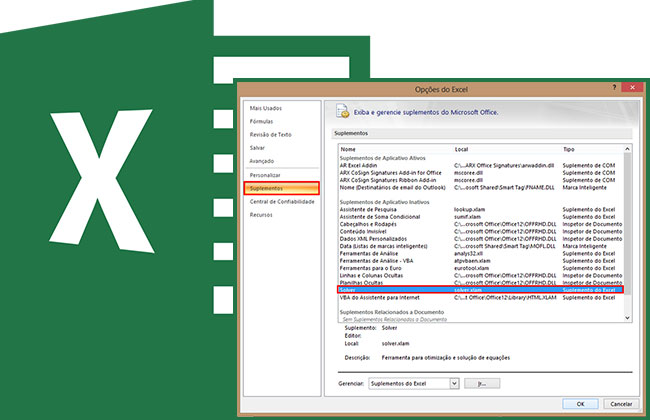Select Assistente de Soma Condicional

pos(481,217)
